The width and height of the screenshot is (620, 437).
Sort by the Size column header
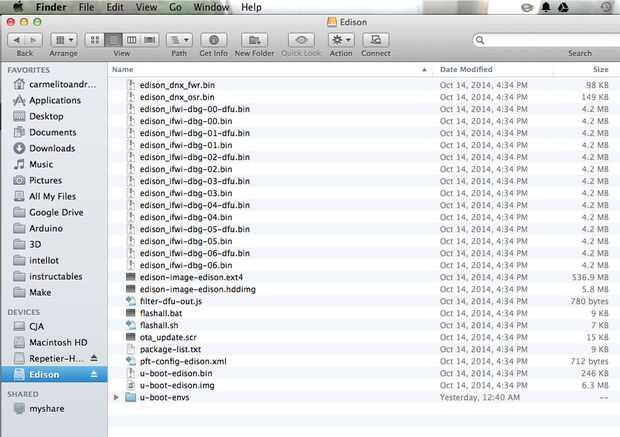coord(586,69)
